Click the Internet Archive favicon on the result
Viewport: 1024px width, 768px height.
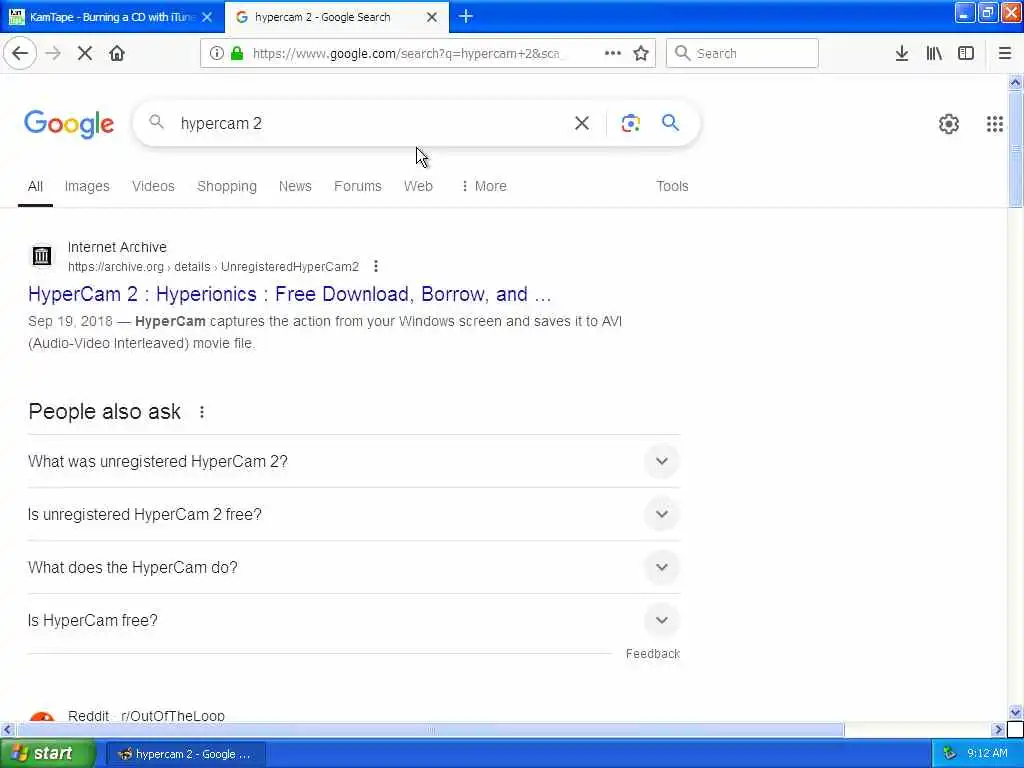42,256
